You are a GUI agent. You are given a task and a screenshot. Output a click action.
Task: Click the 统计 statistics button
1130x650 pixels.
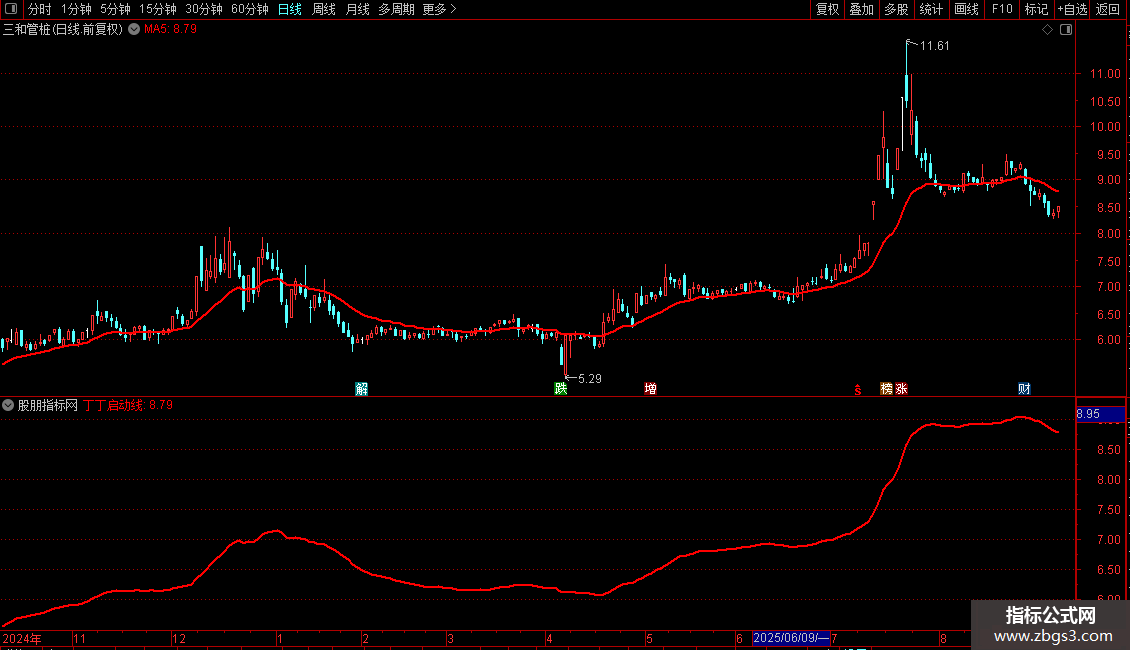(x=931, y=9)
